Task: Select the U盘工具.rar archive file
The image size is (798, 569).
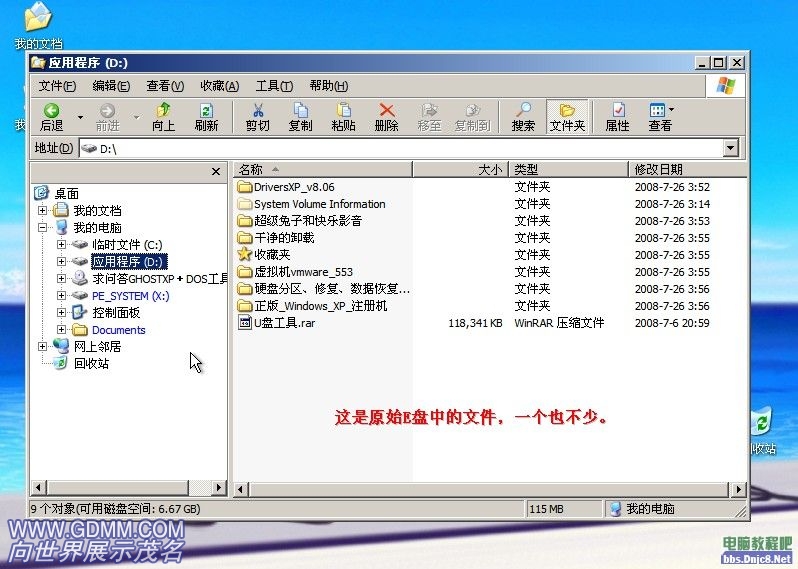Action: pos(284,323)
